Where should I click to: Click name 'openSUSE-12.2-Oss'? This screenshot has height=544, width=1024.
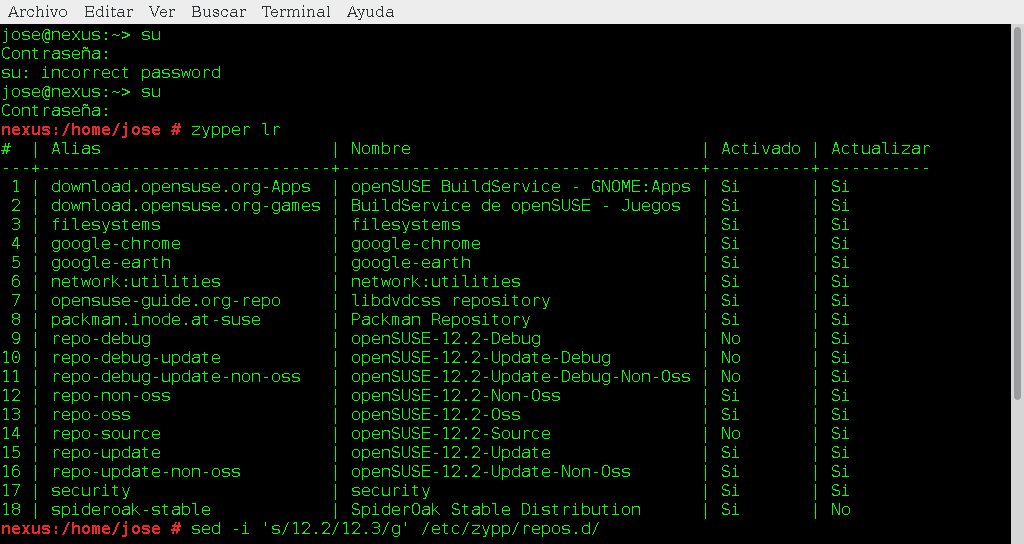436,414
